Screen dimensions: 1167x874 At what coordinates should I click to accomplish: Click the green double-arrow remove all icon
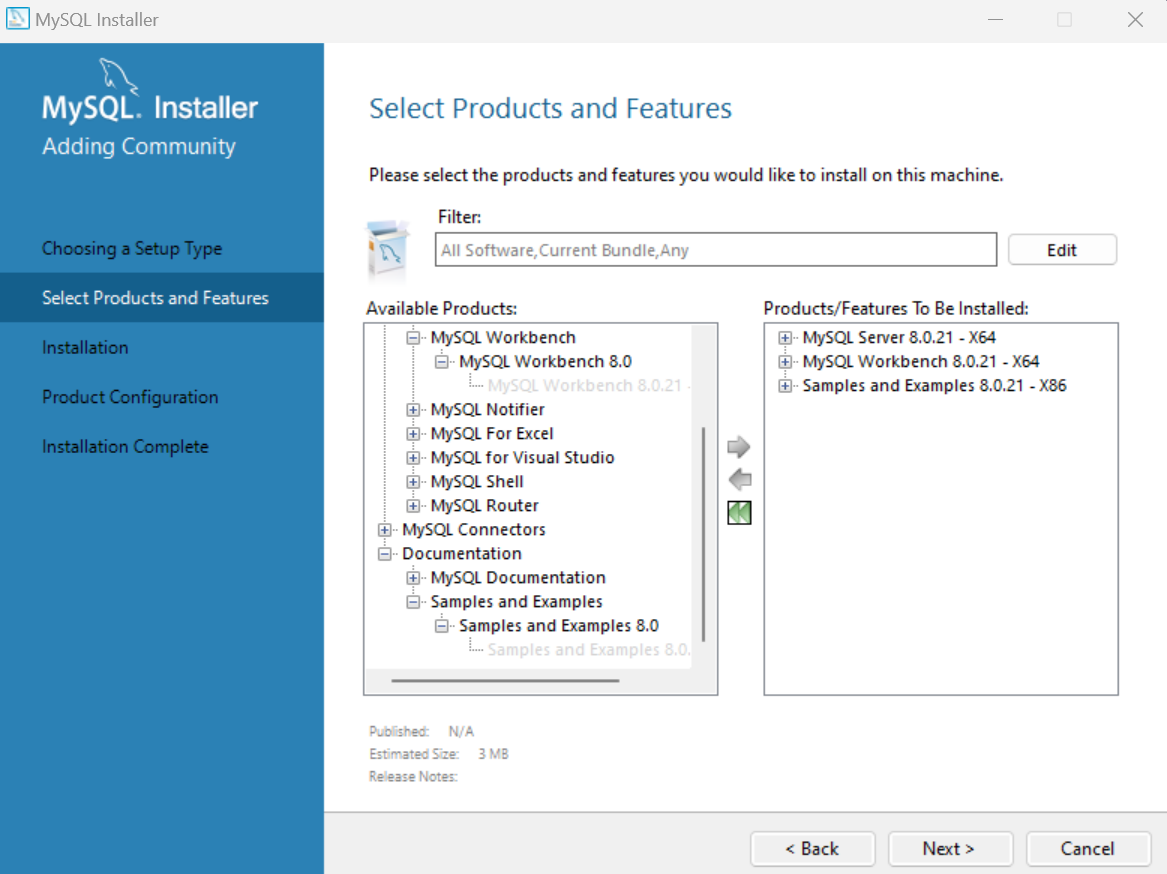(x=739, y=512)
